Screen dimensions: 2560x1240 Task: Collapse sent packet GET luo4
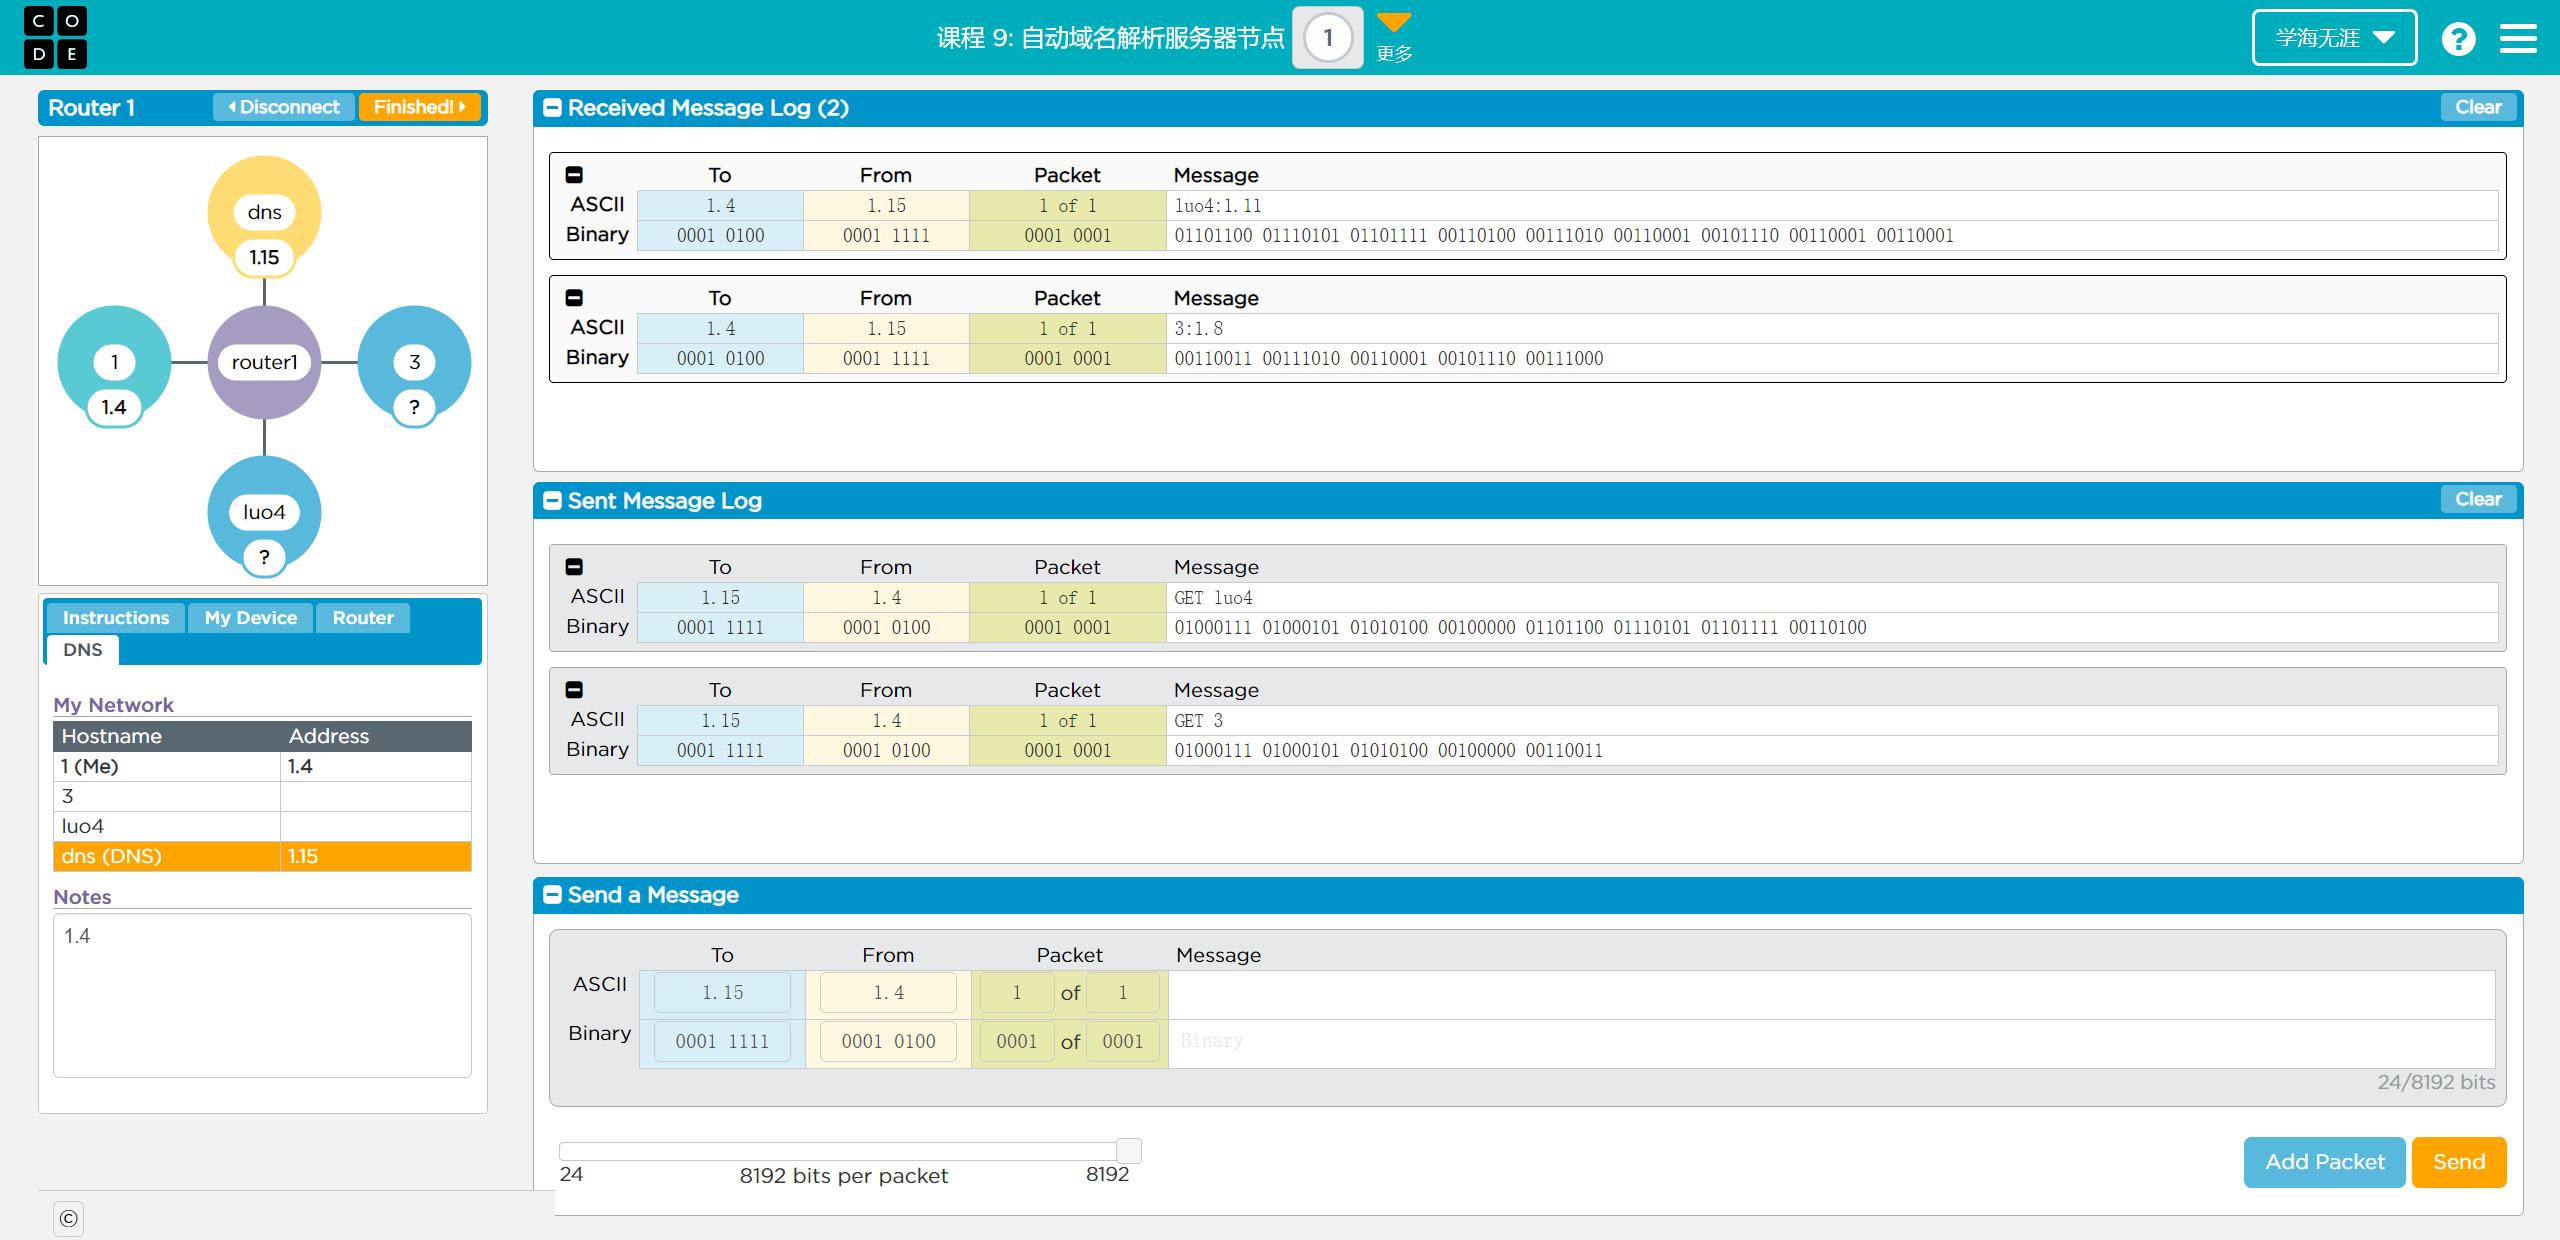pos(574,567)
